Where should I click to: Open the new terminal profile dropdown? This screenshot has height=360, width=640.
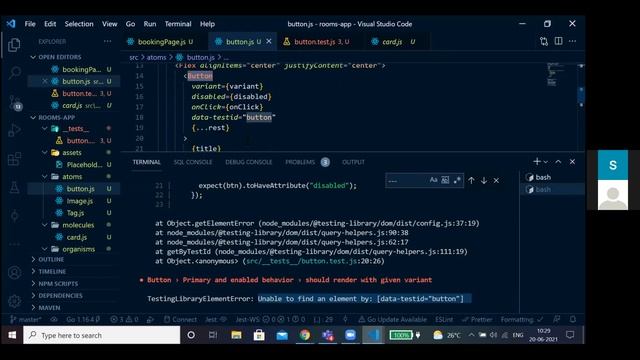click(x=546, y=162)
